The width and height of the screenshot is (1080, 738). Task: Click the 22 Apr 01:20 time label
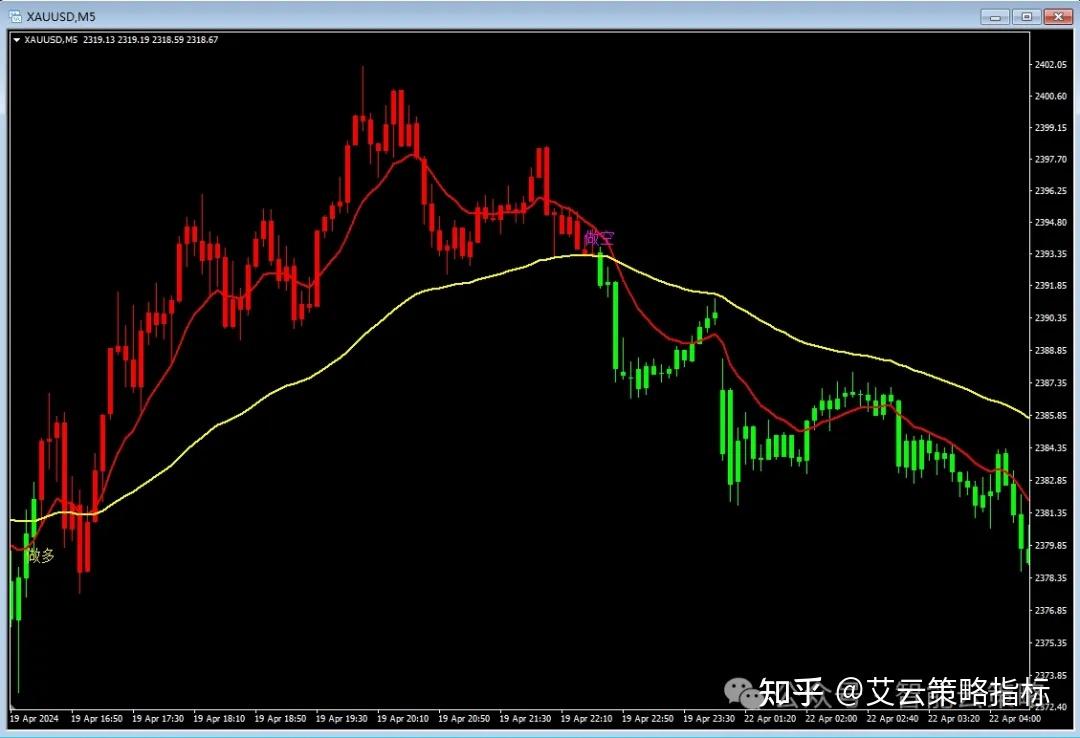coord(770,719)
